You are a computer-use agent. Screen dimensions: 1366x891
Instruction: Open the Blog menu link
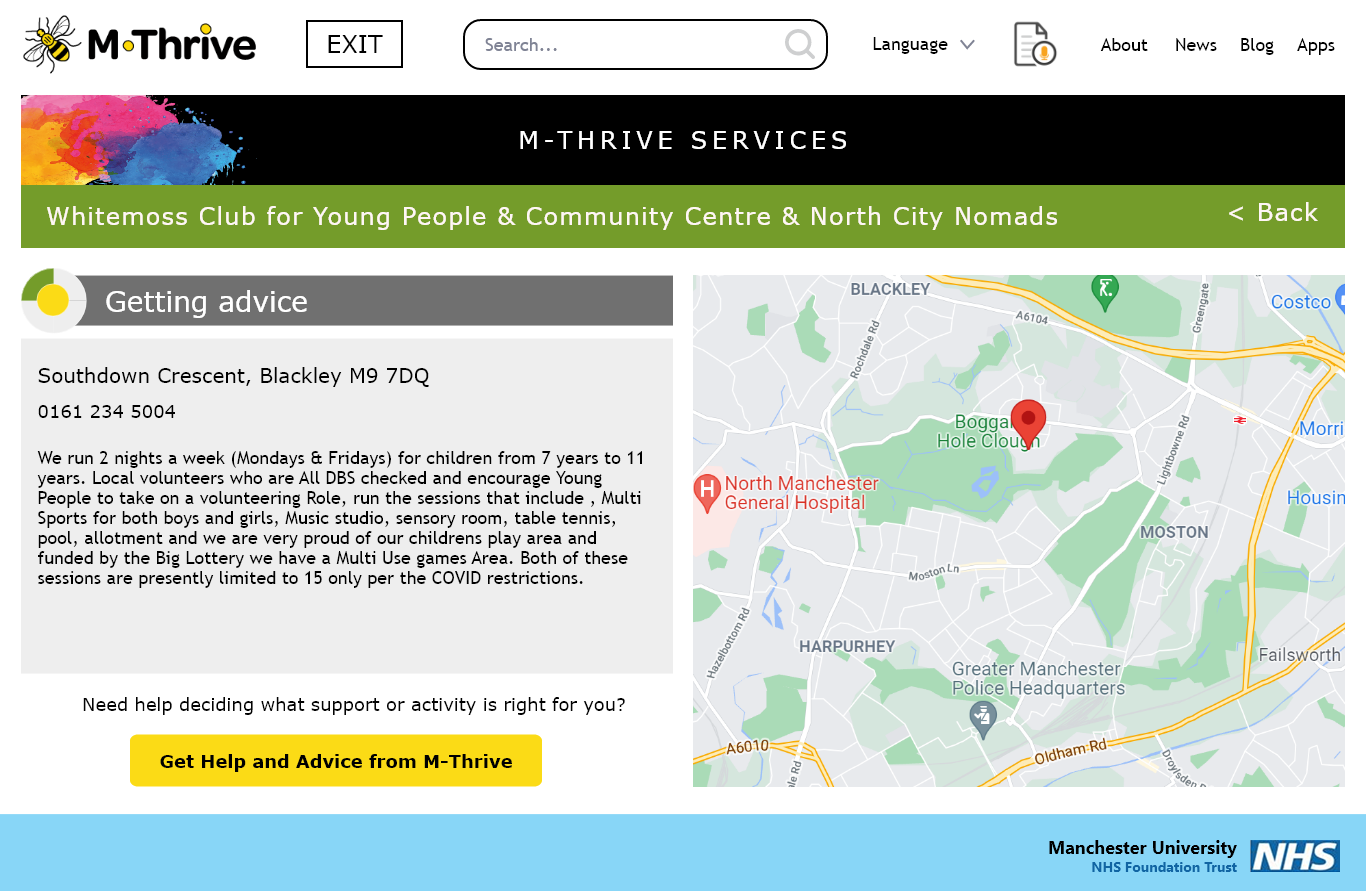[1256, 45]
